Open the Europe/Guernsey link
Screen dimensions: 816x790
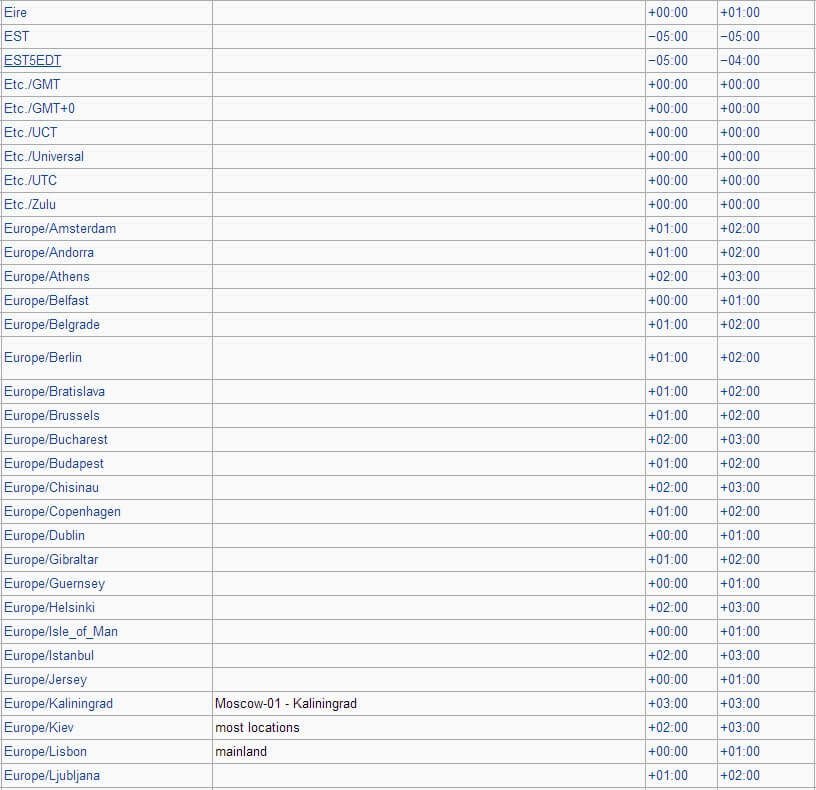pyautogui.click(x=55, y=583)
